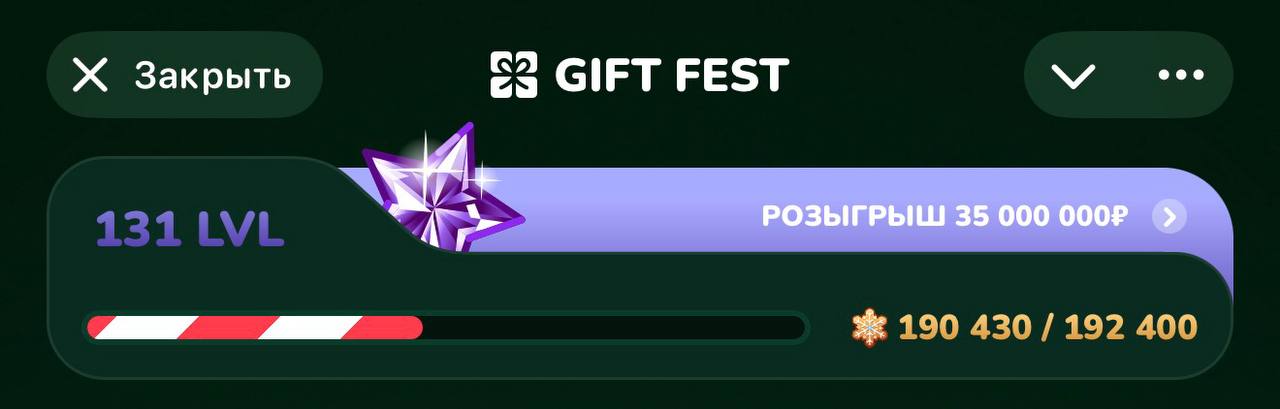
Task: Click the circular right-arrow icon on the banner
Action: (x=1169, y=216)
